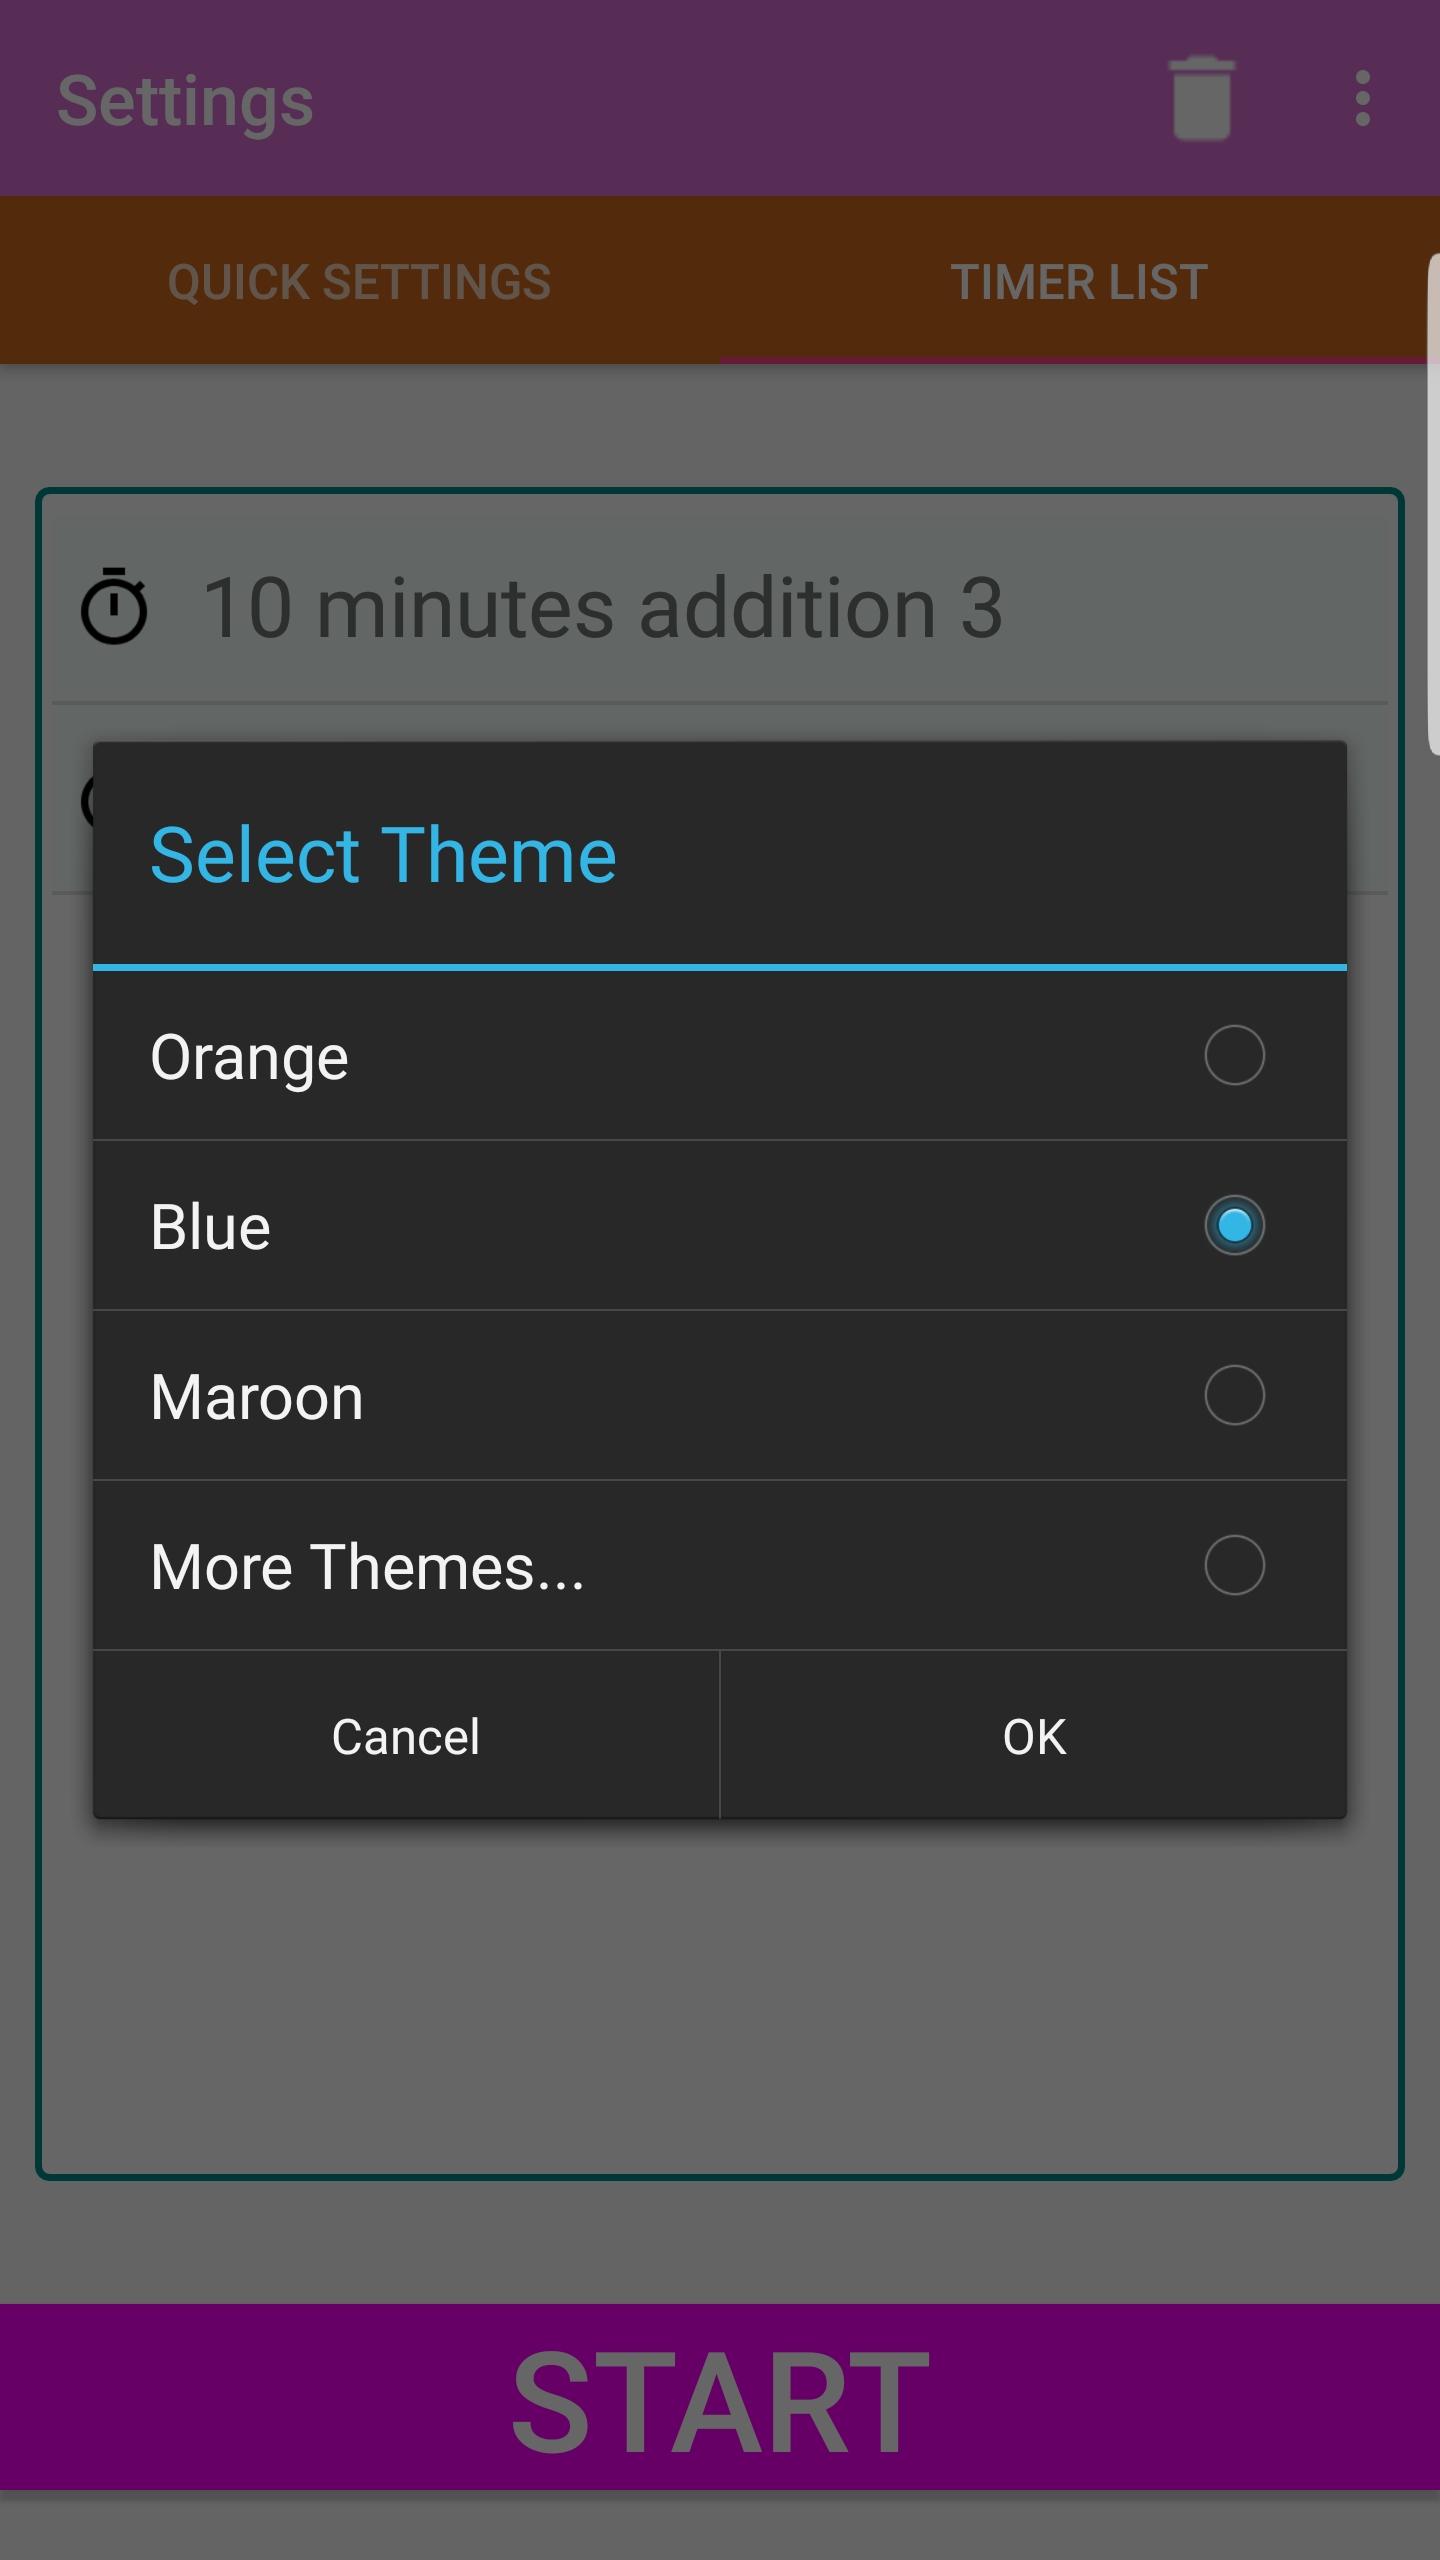Click the Settings title text

185,101
